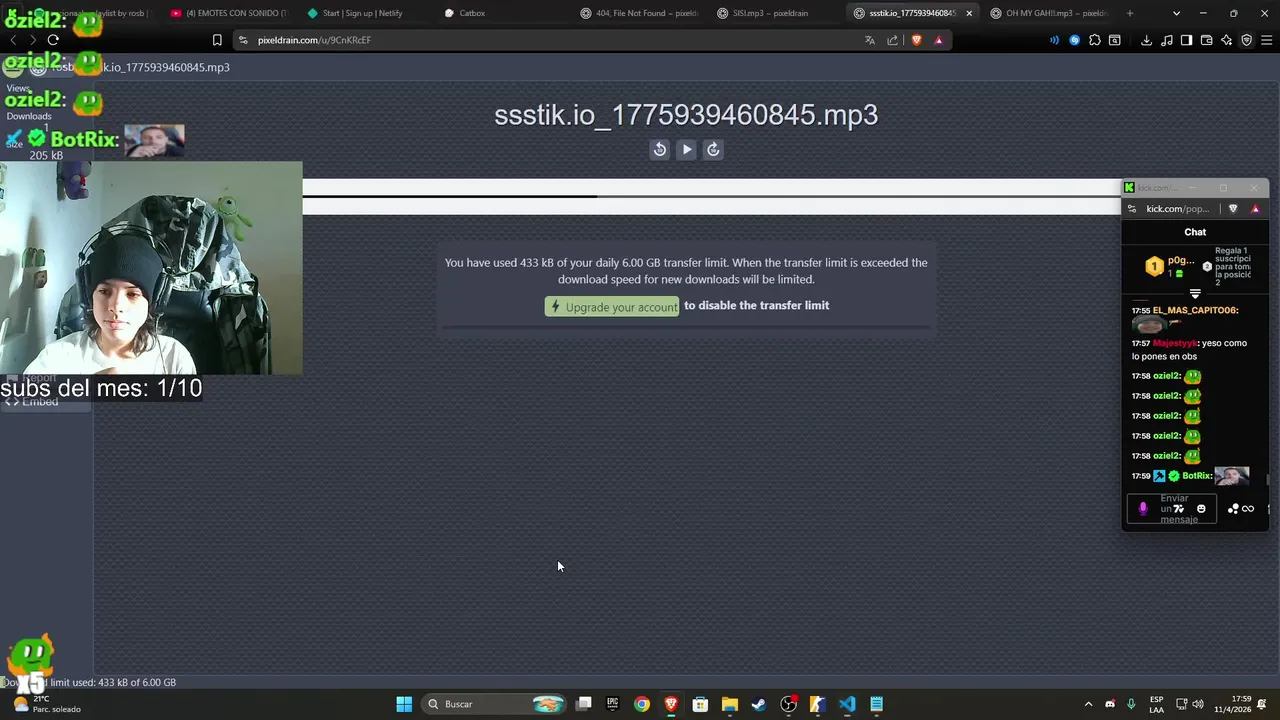Click Kick popout address bar URL
Screen dimensions: 1280x720
(x=1178, y=209)
